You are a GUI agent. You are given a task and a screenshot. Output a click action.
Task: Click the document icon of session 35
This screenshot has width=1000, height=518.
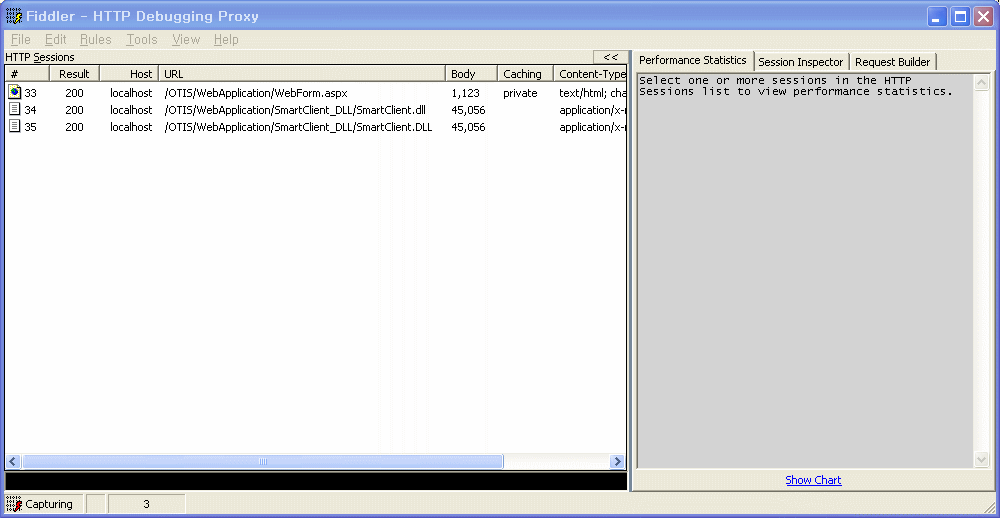click(14, 126)
